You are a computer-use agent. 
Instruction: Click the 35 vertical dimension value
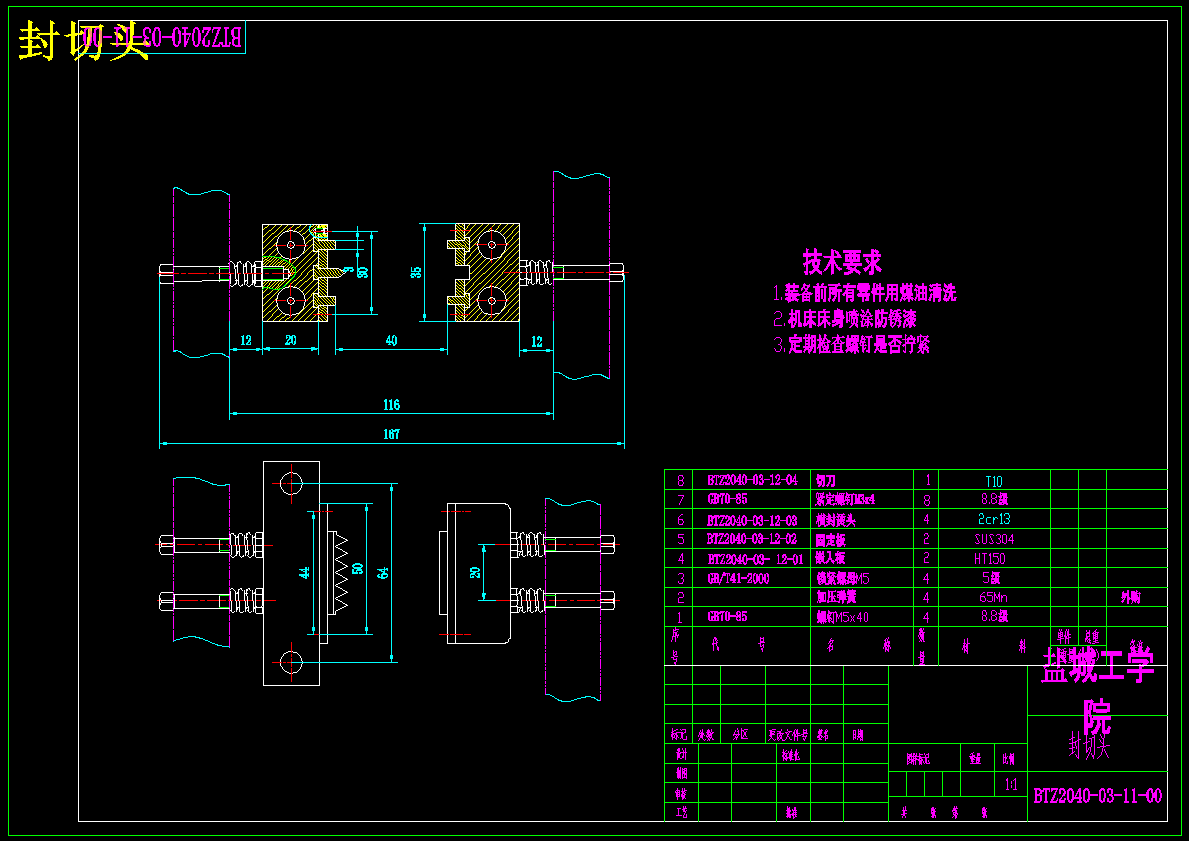click(x=416, y=272)
